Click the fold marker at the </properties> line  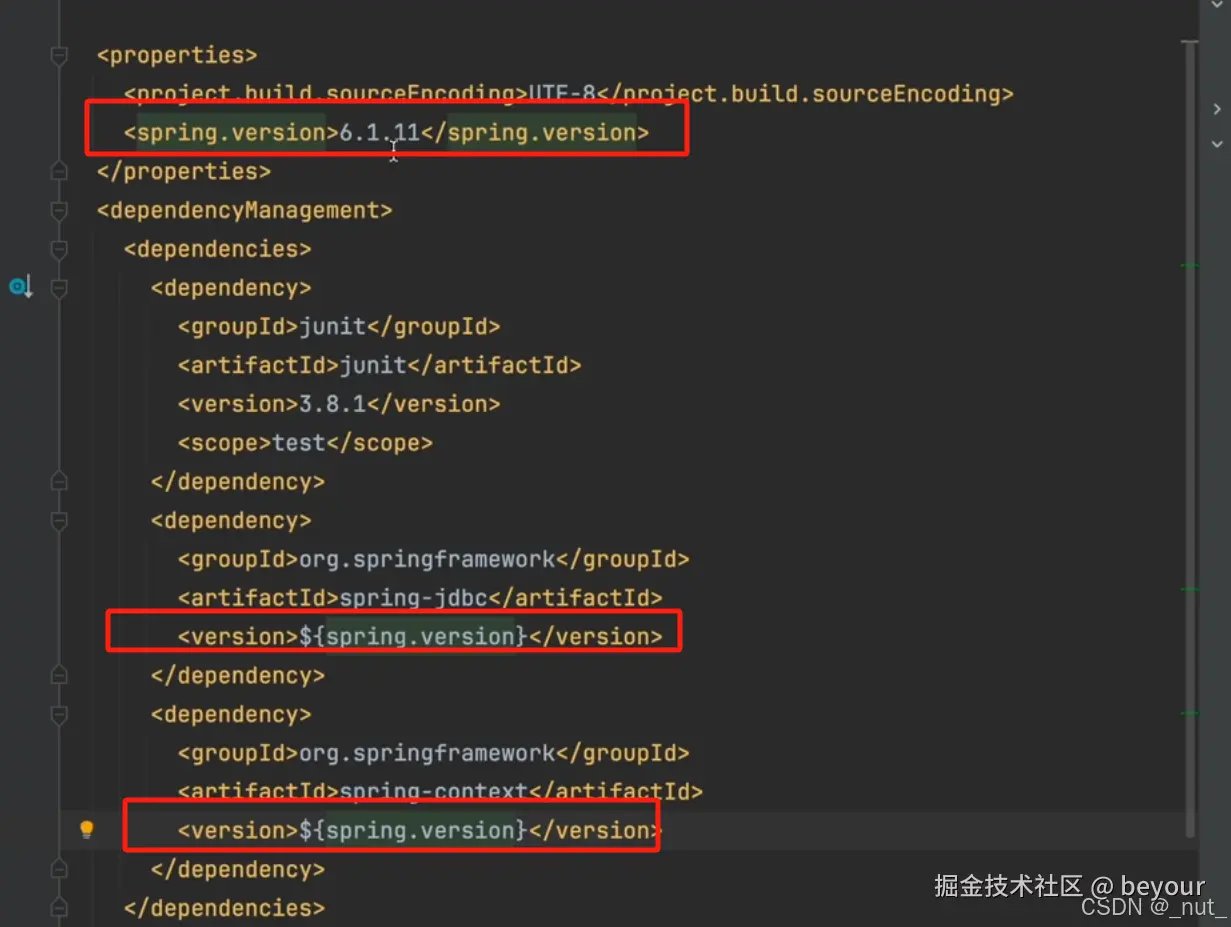pyautogui.click(x=59, y=171)
